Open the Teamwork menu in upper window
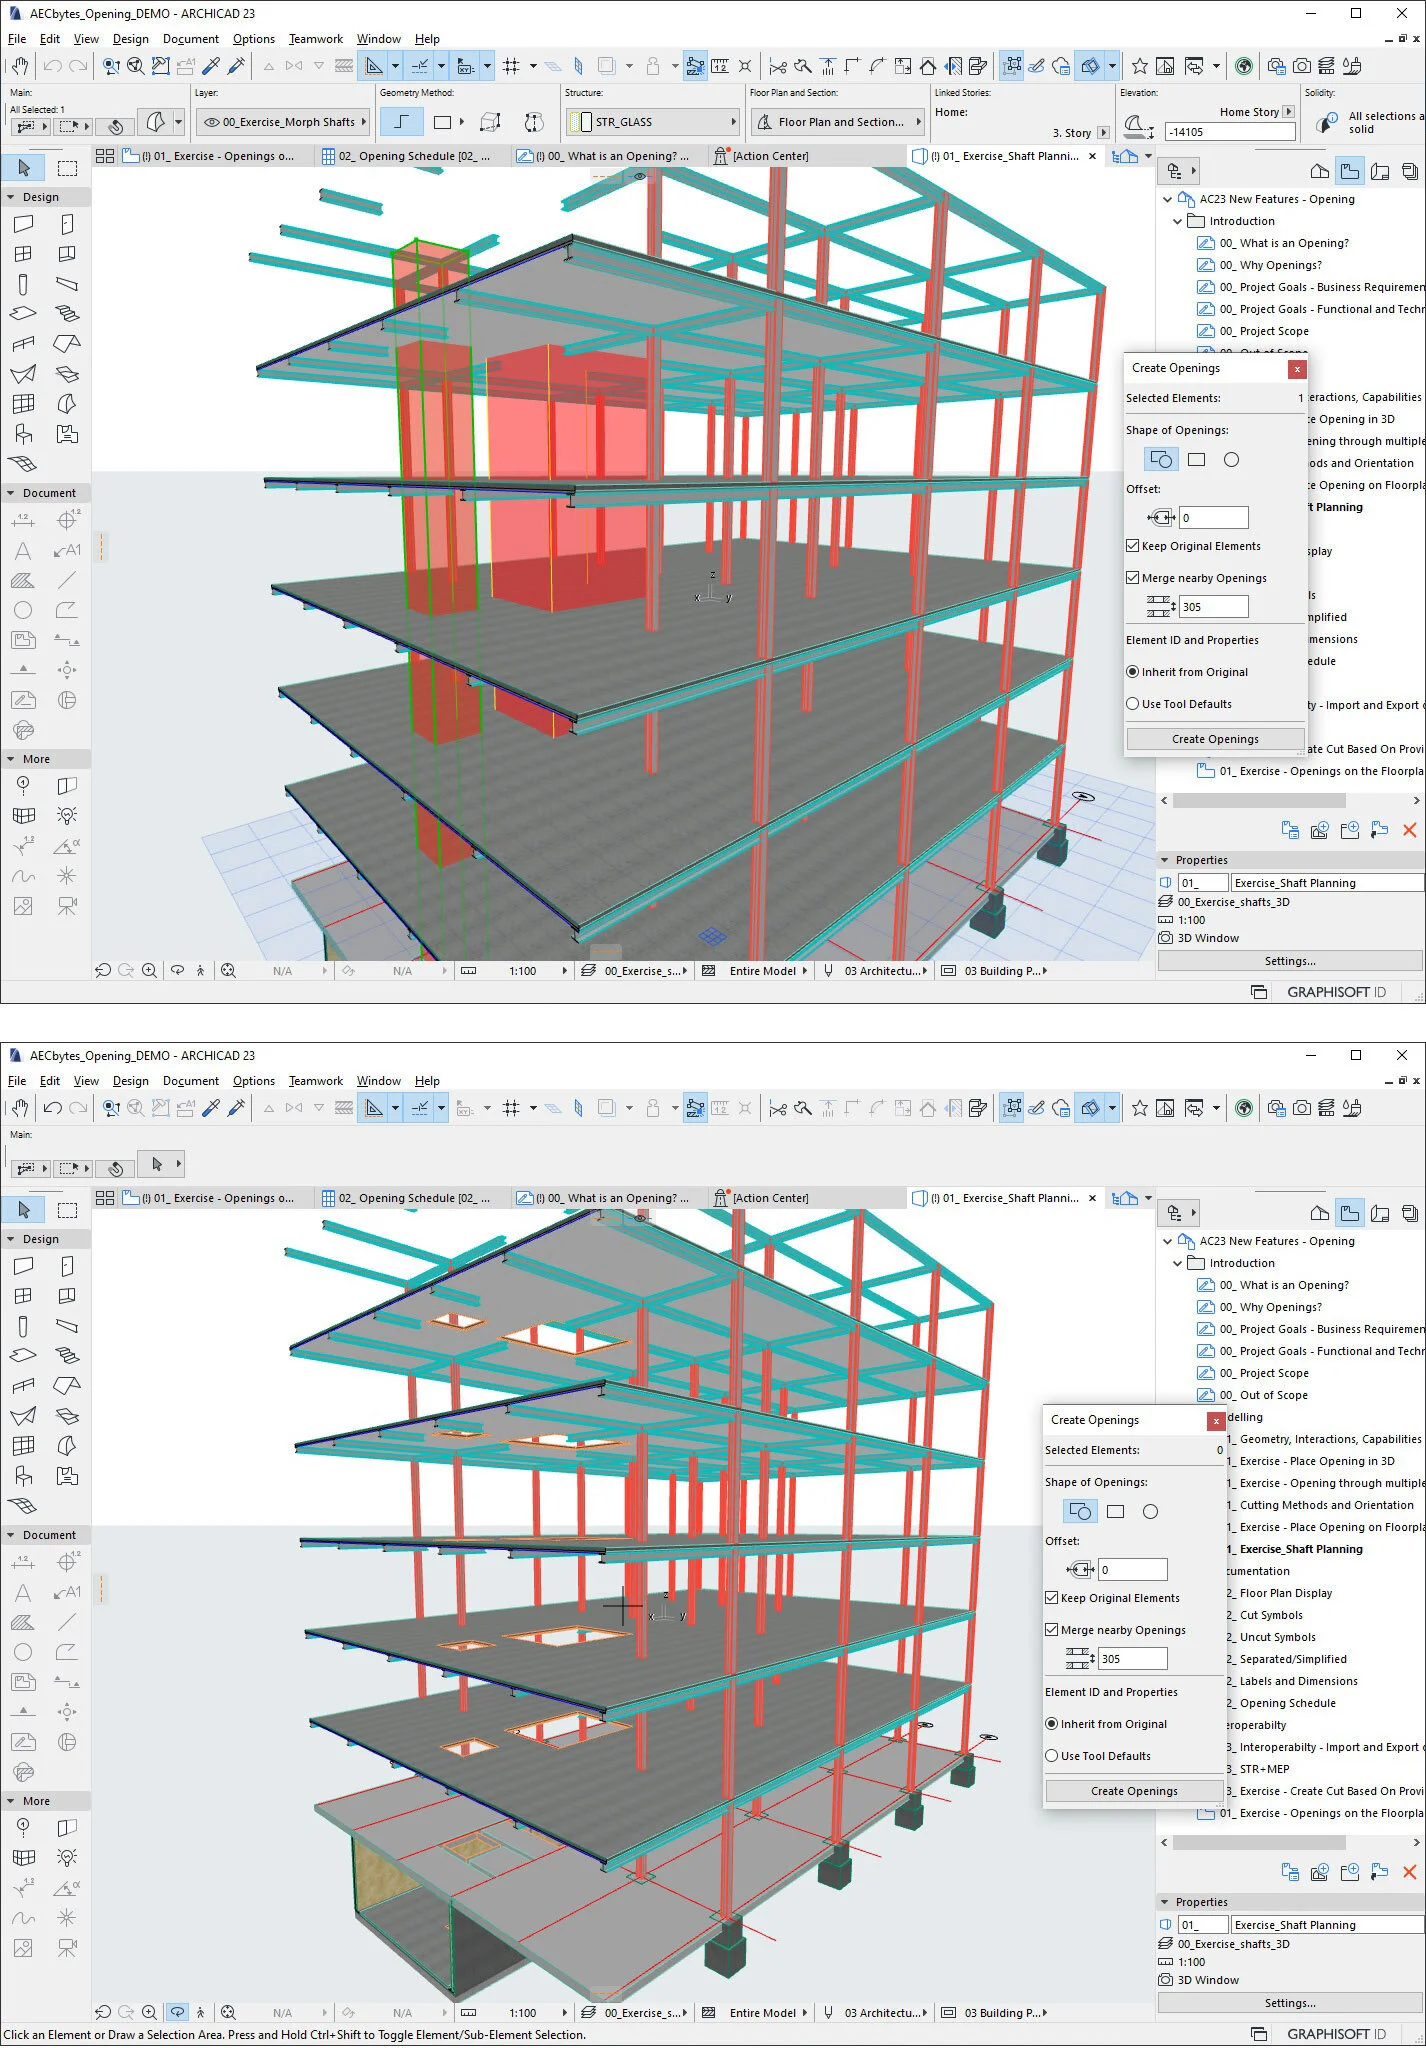The width and height of the screenshot is (1426, 2048). click(315, 39)
